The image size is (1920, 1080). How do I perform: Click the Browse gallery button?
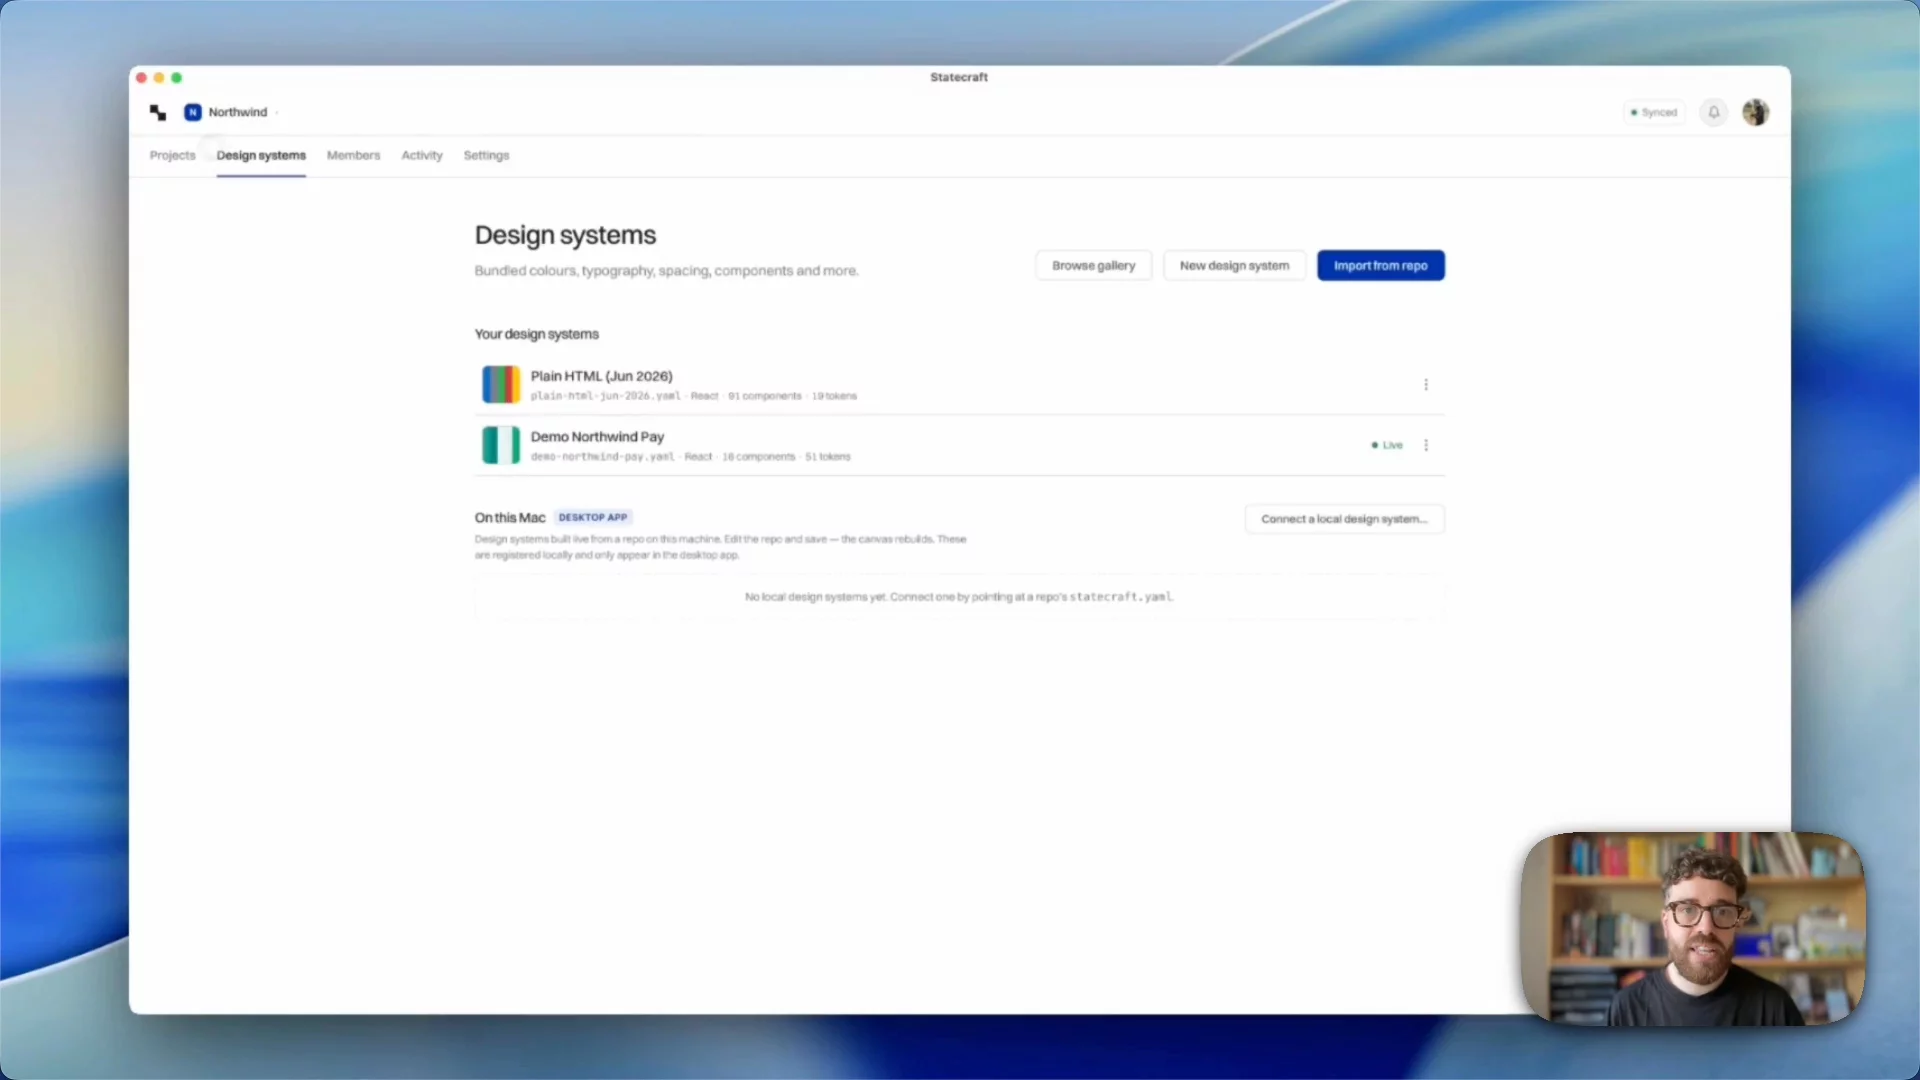pyautogui.click(x=1093, y=266)
